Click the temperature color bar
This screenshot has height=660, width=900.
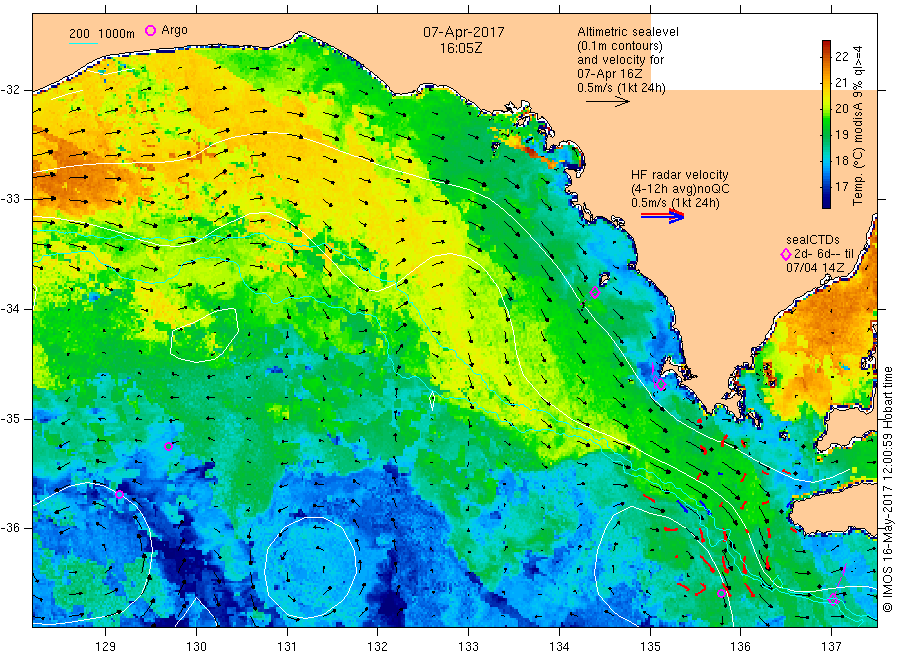tap(826, 124)
